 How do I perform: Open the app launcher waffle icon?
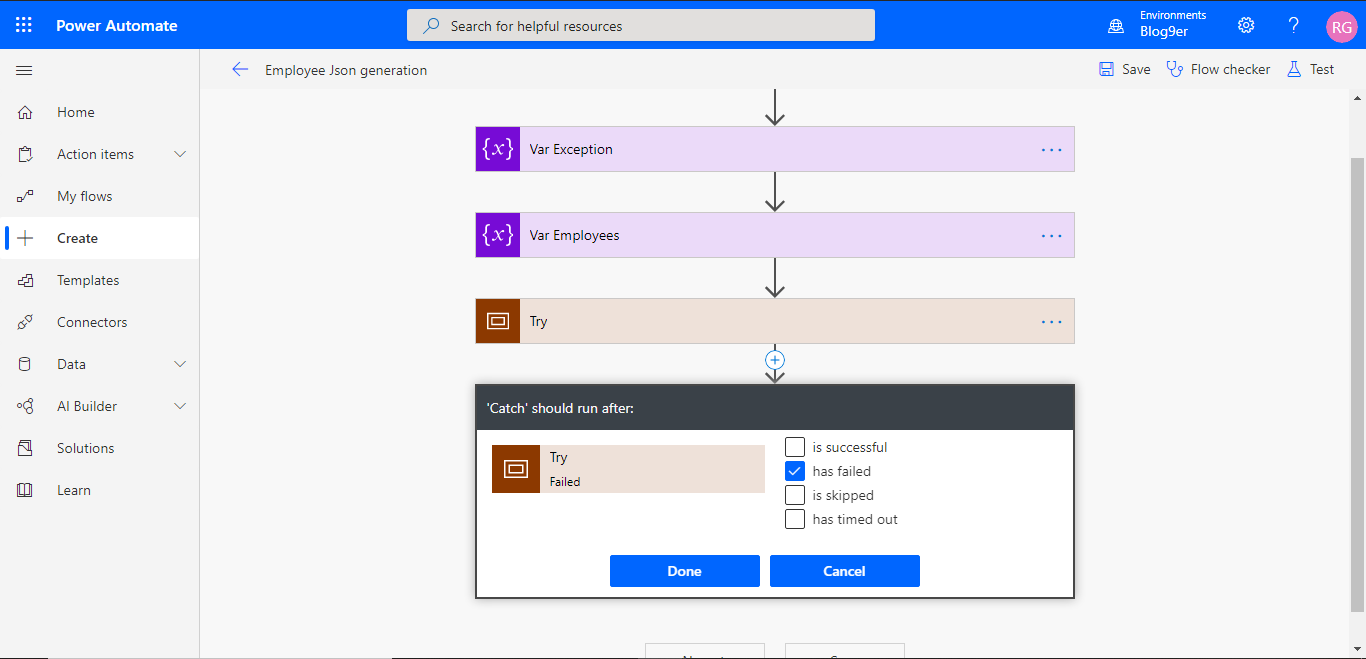(24, 25)
